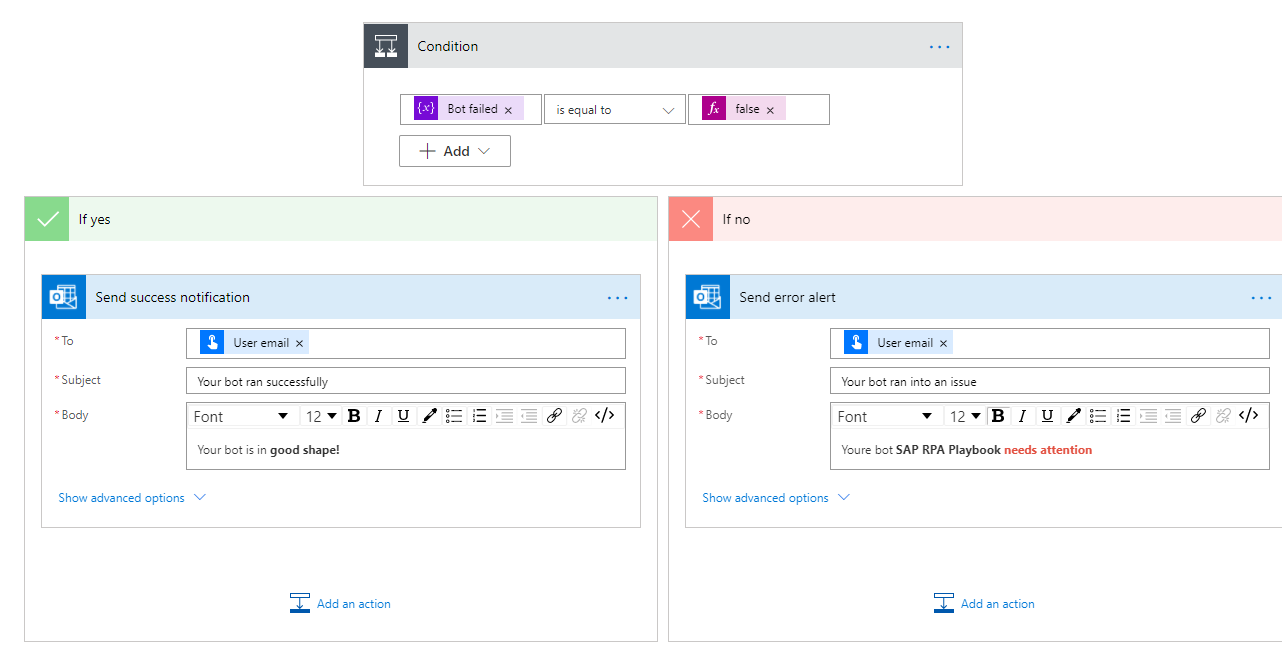Screen dimensions: 1282x653
Task: Click body text 'needs attention' in error alert
Action: [1048, 450]
